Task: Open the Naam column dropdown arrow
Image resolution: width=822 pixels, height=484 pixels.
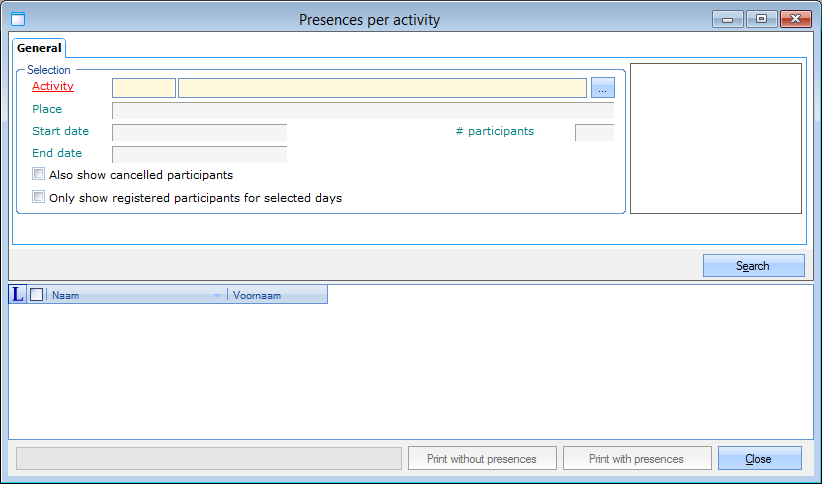Action: 218,296
